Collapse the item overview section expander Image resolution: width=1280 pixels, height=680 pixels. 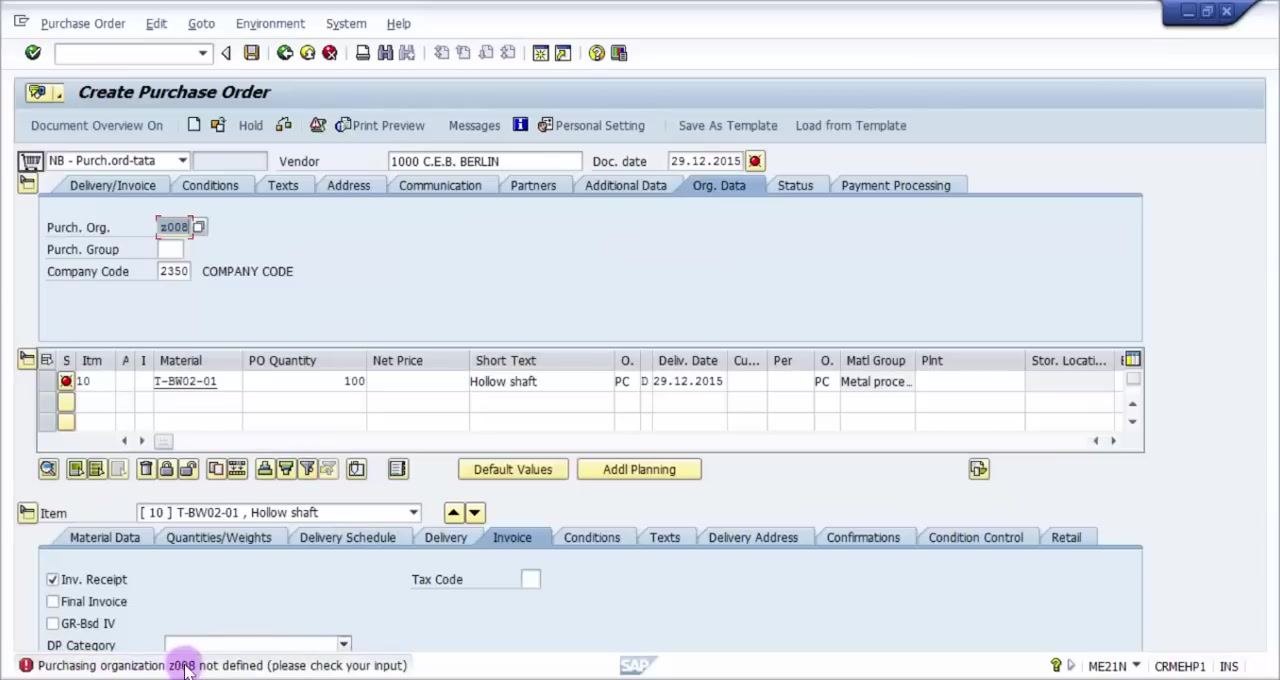(27, 359)
